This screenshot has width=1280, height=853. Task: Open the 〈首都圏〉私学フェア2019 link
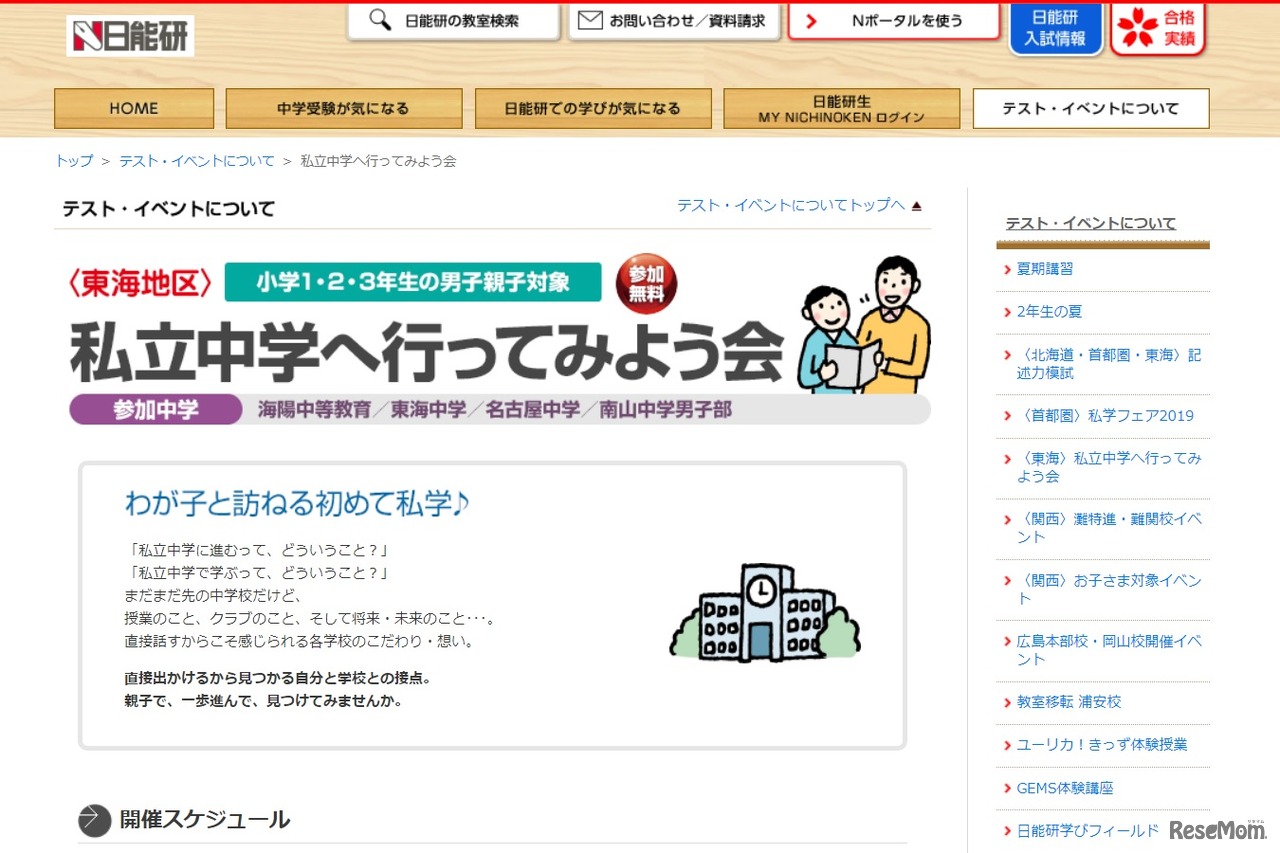click(1105, 416)
